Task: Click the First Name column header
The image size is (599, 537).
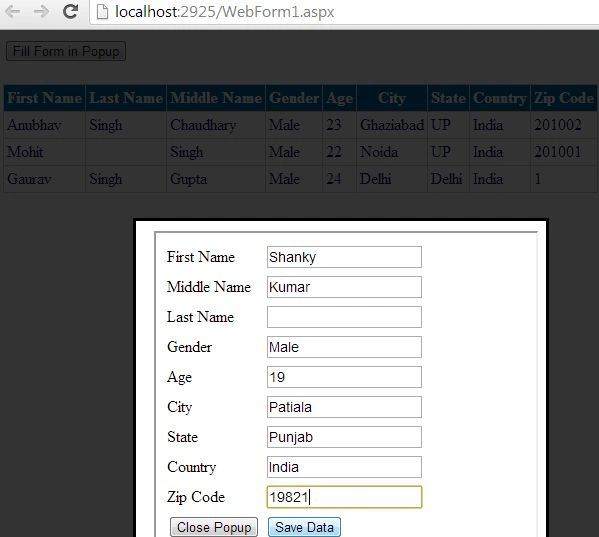Action: tap(45, 98)
